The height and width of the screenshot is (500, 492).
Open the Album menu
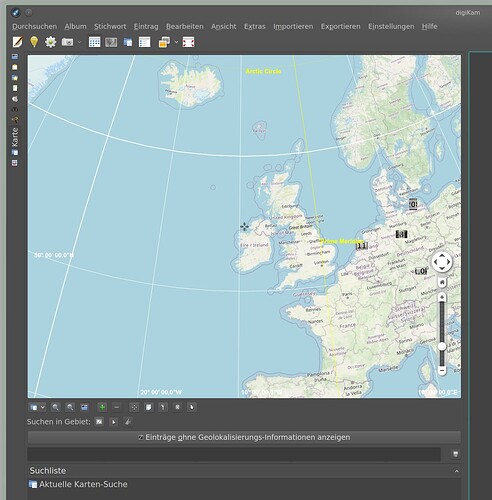pyautogui.click(x=76, y=26)
